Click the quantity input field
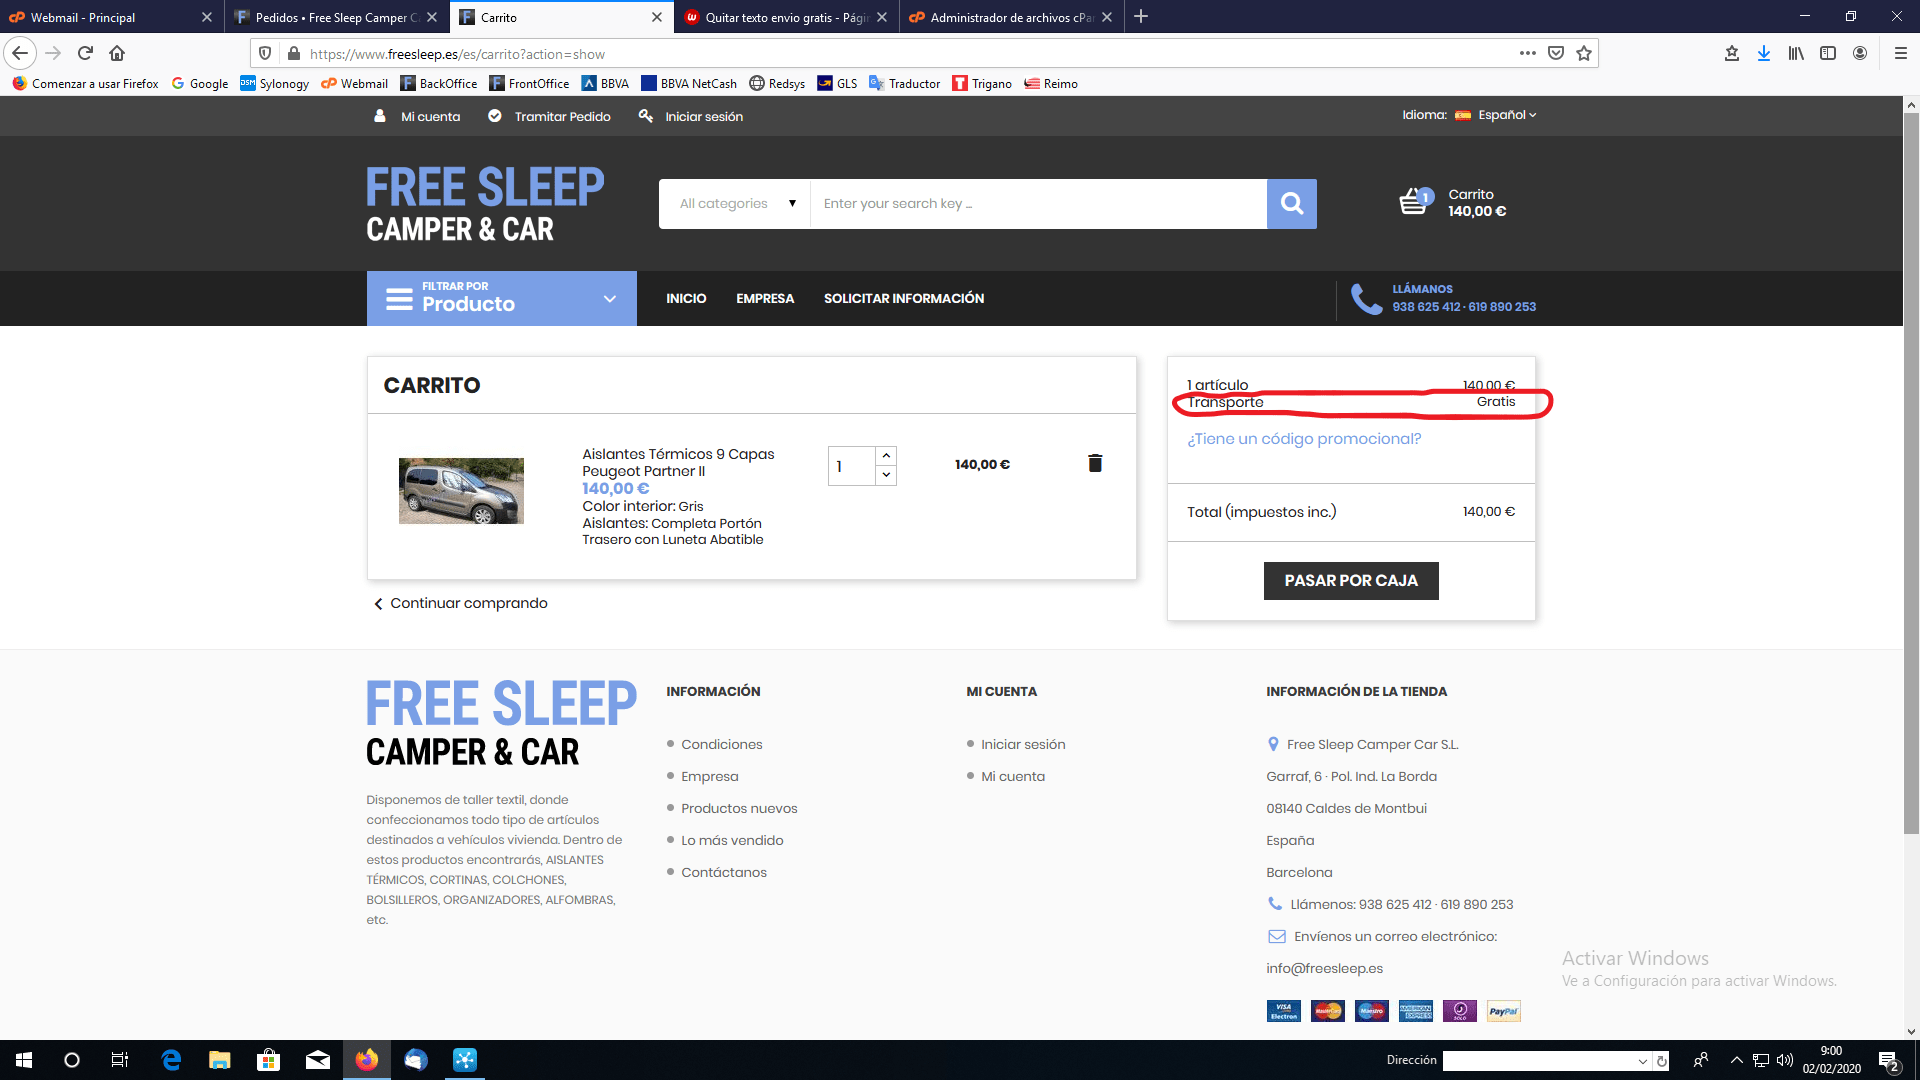 pyautogui.click(x=852, y=466)
